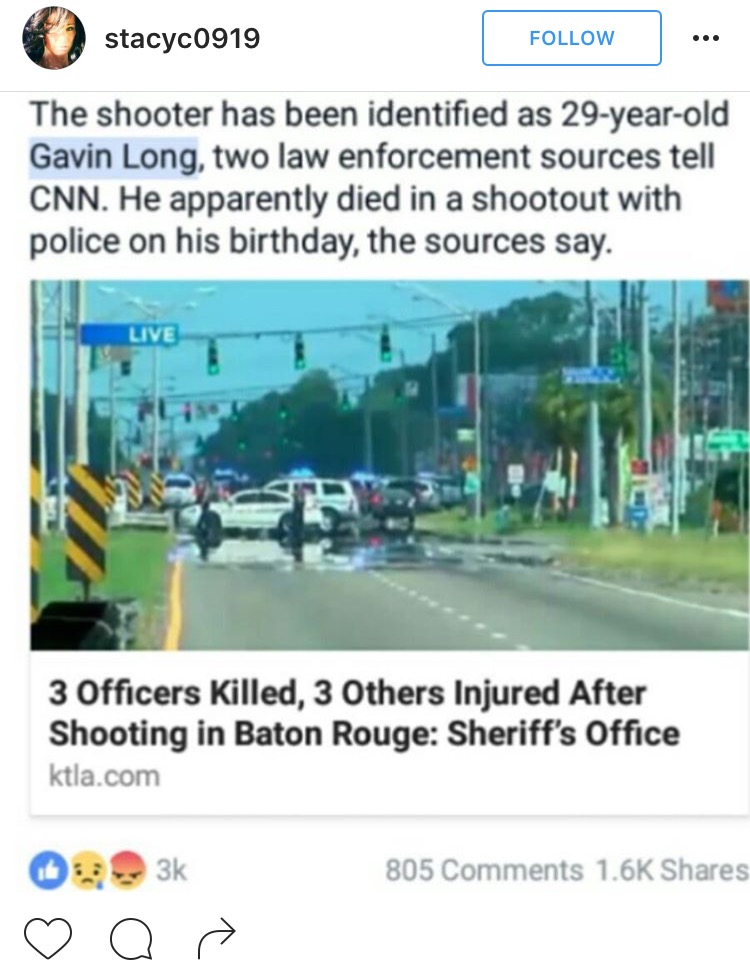View 805 Comments

pyautogui.click(x=484, y=871)
